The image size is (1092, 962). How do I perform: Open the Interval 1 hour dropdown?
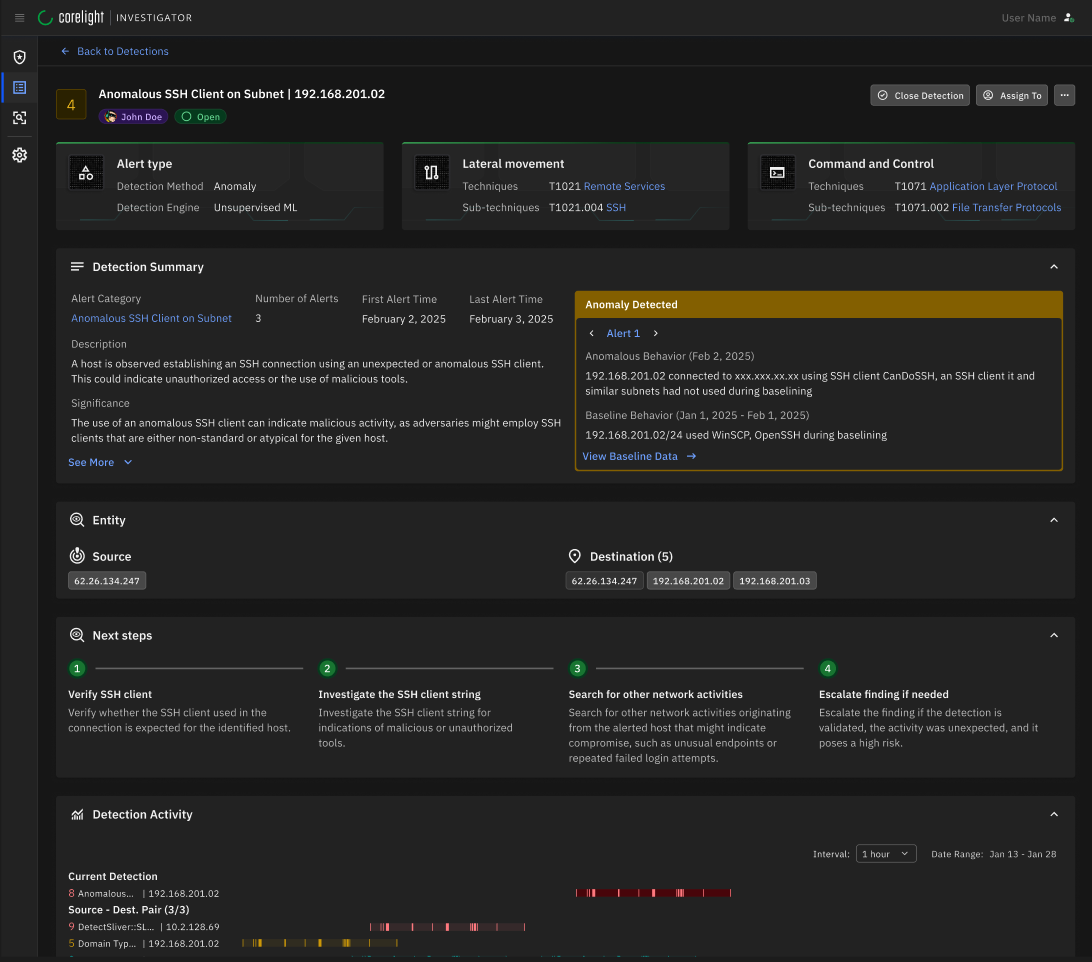886,854
